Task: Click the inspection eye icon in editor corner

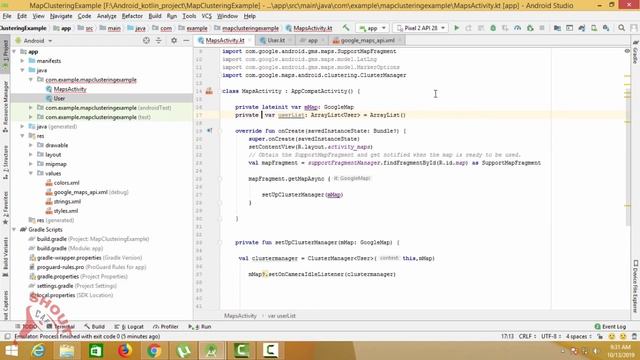Action: (627, 51)
